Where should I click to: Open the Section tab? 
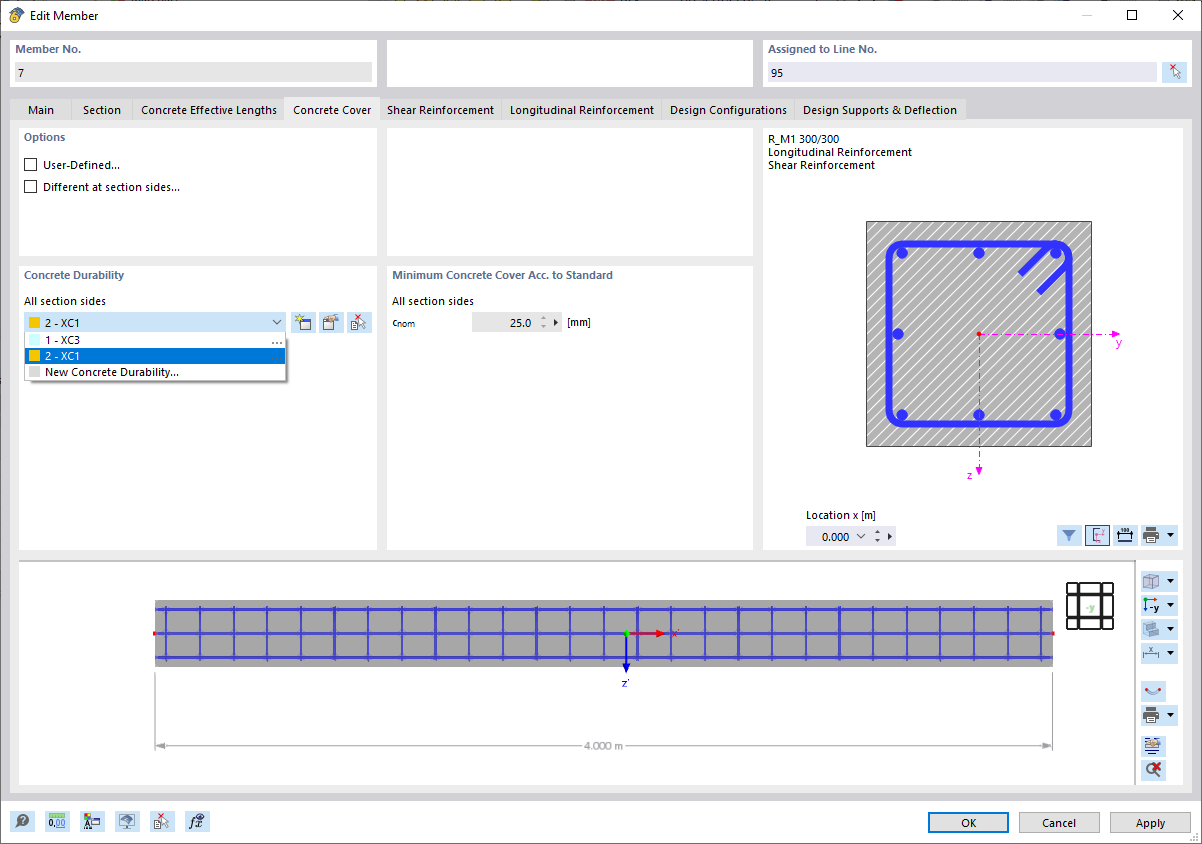102,110
